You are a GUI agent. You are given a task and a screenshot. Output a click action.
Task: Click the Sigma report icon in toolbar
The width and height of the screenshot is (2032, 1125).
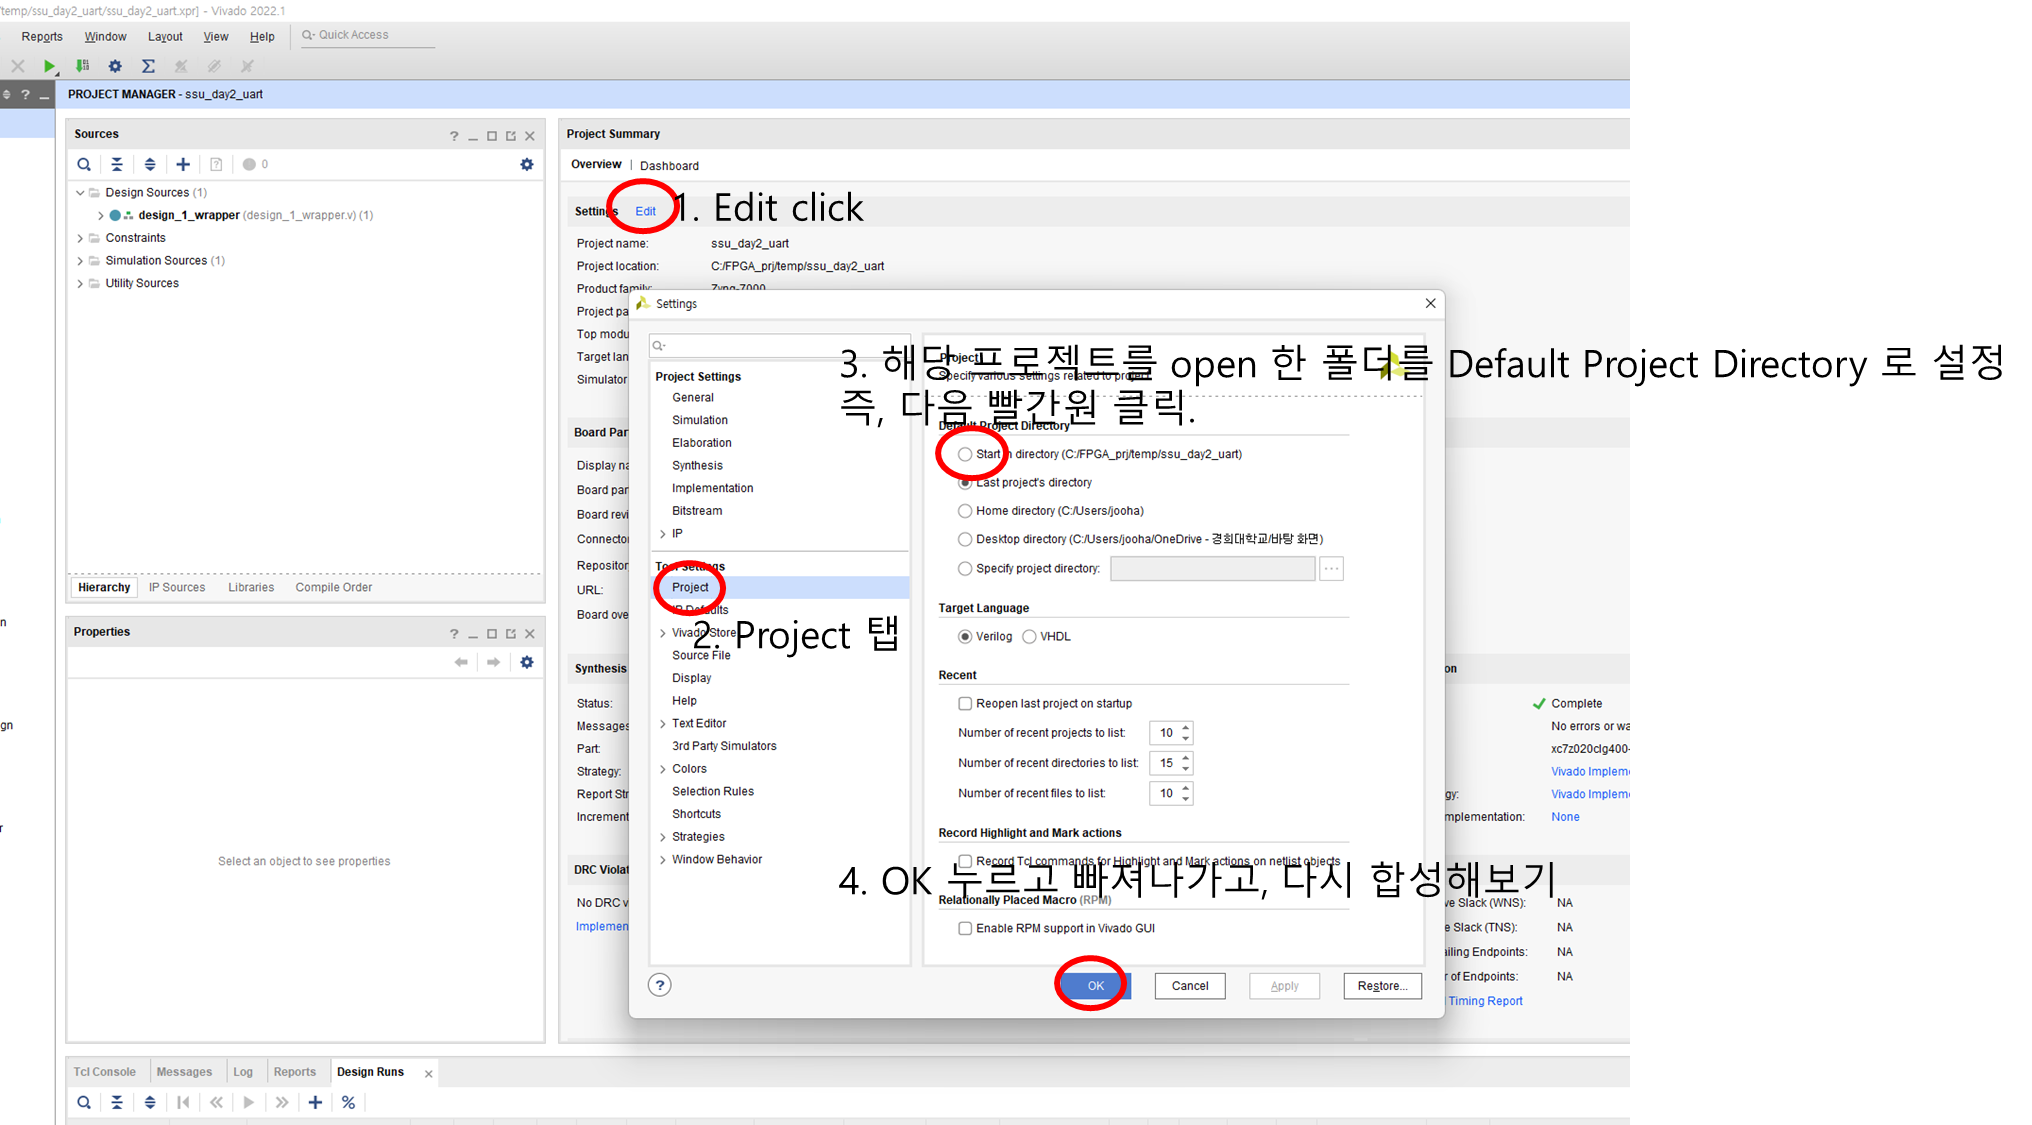click(148, 66)
